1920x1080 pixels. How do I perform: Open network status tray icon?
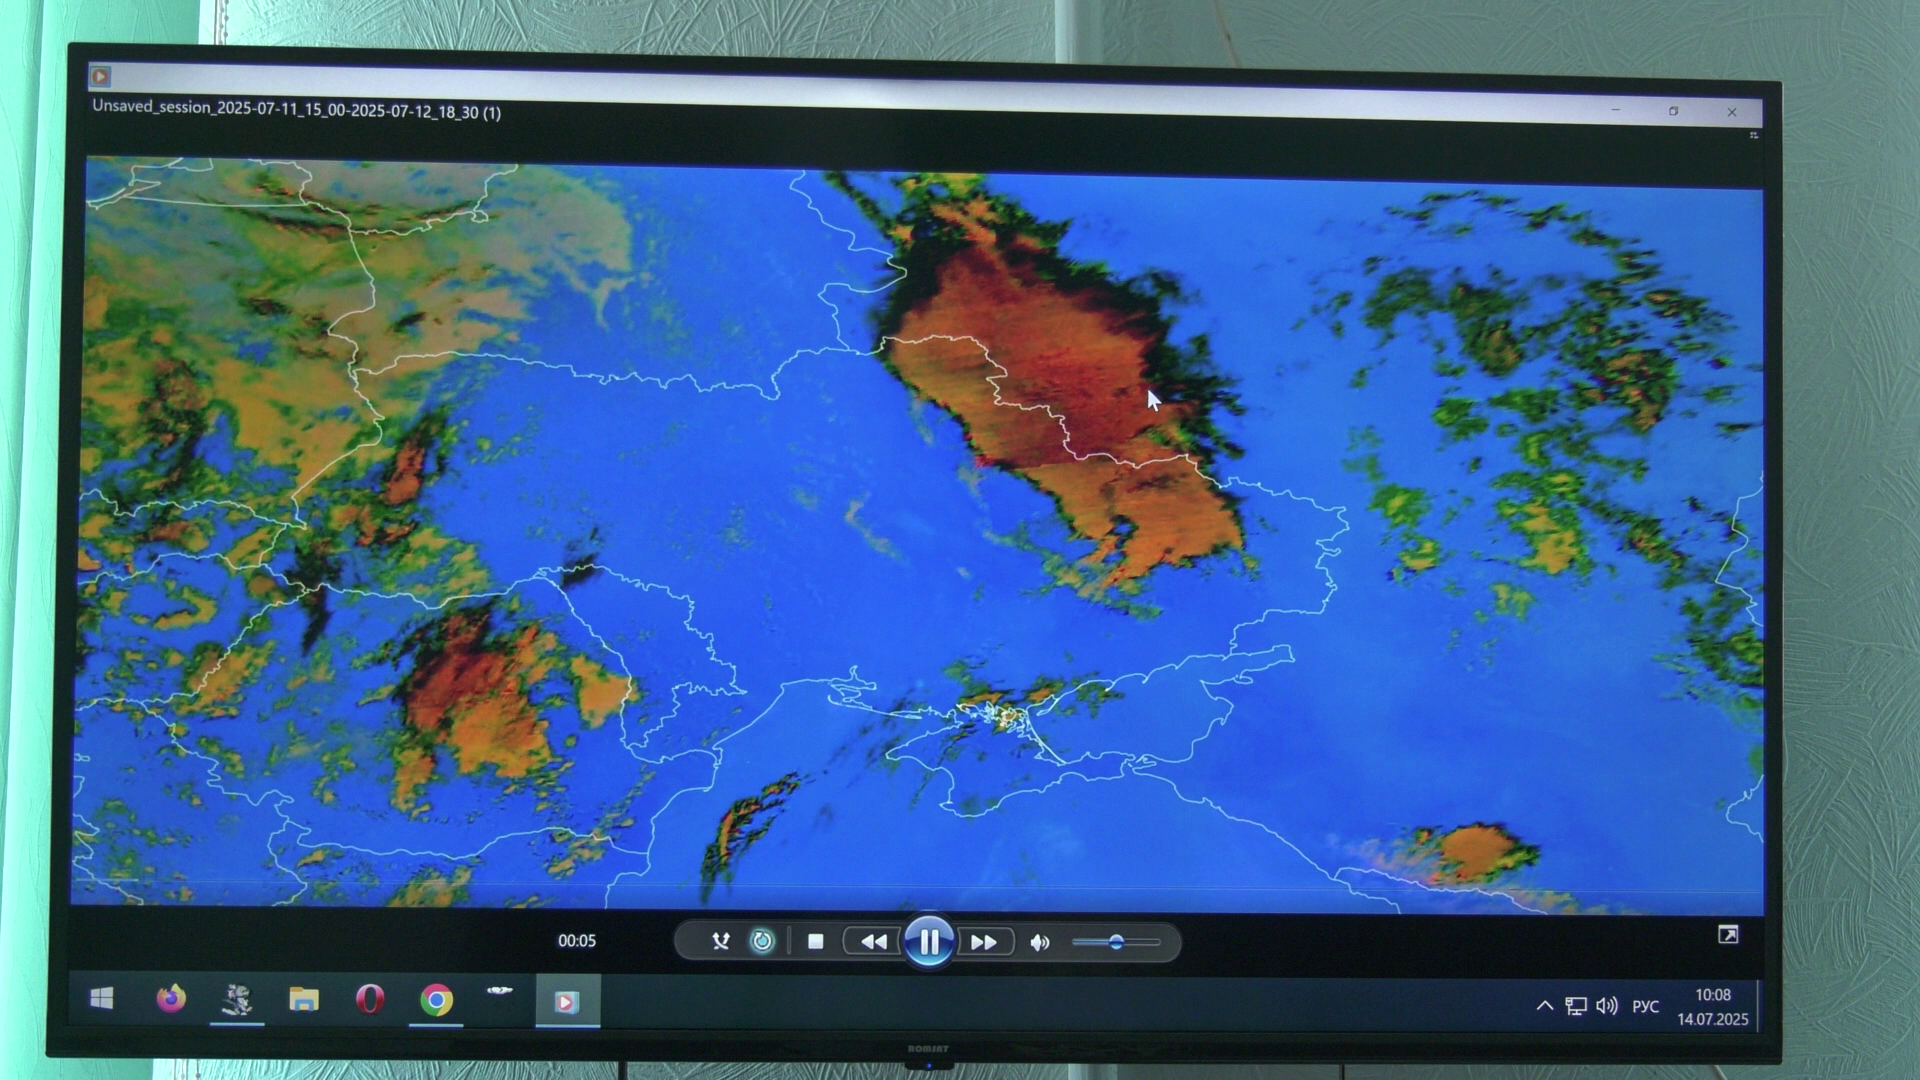(x=1576, y=1006)
